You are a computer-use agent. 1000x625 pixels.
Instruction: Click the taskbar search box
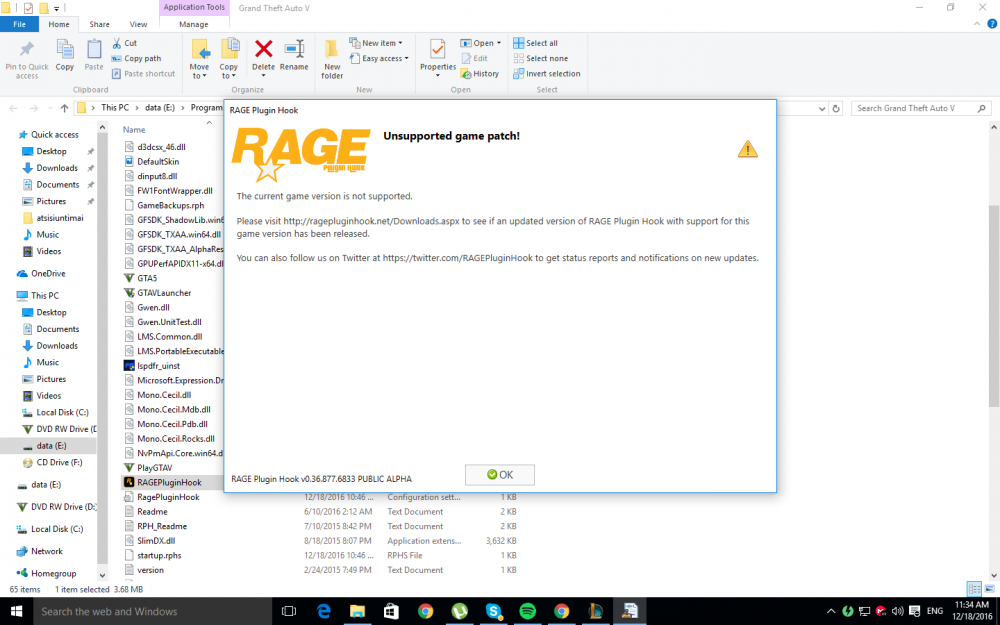153,611
